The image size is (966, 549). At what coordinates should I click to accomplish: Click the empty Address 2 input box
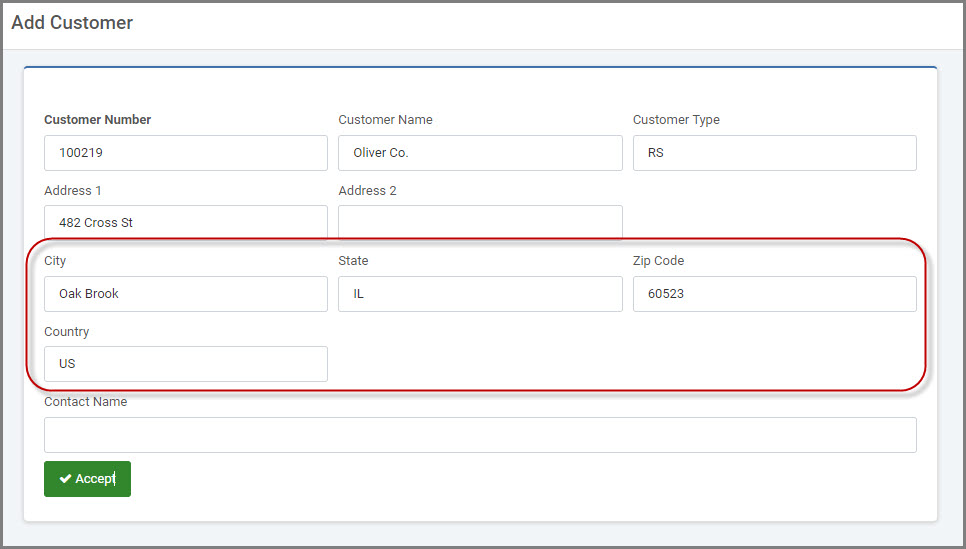pyautogui.click(x=480, y=222)
